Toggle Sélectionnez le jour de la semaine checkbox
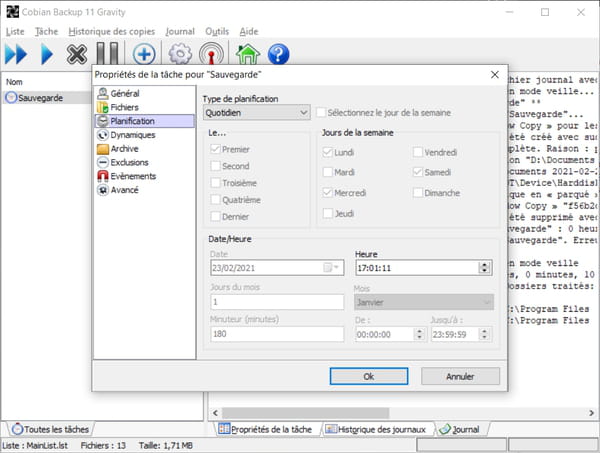 click(x=321, y=112)
